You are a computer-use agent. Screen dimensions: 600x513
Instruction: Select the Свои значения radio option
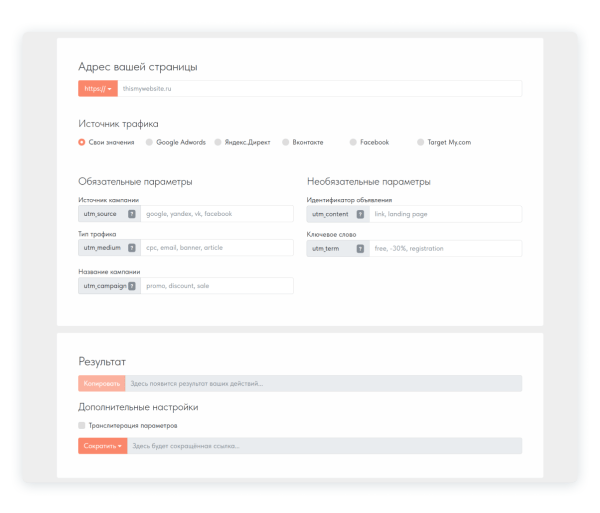pyautogui.click(x=82, y=142)
